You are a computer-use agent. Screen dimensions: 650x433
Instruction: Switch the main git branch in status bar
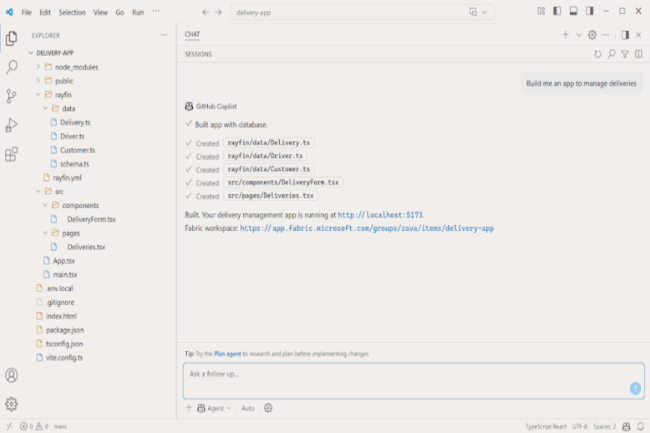[60, 426]
